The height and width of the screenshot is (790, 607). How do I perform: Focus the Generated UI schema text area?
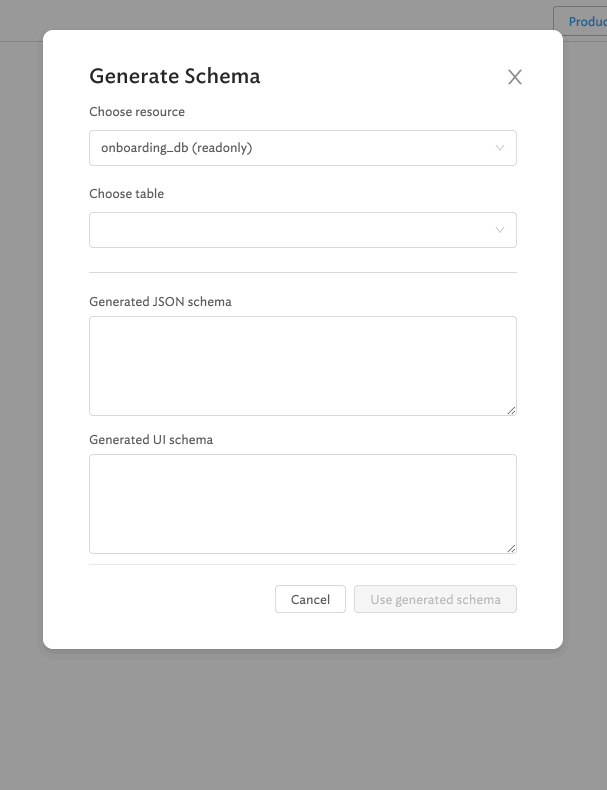[302, 503]
